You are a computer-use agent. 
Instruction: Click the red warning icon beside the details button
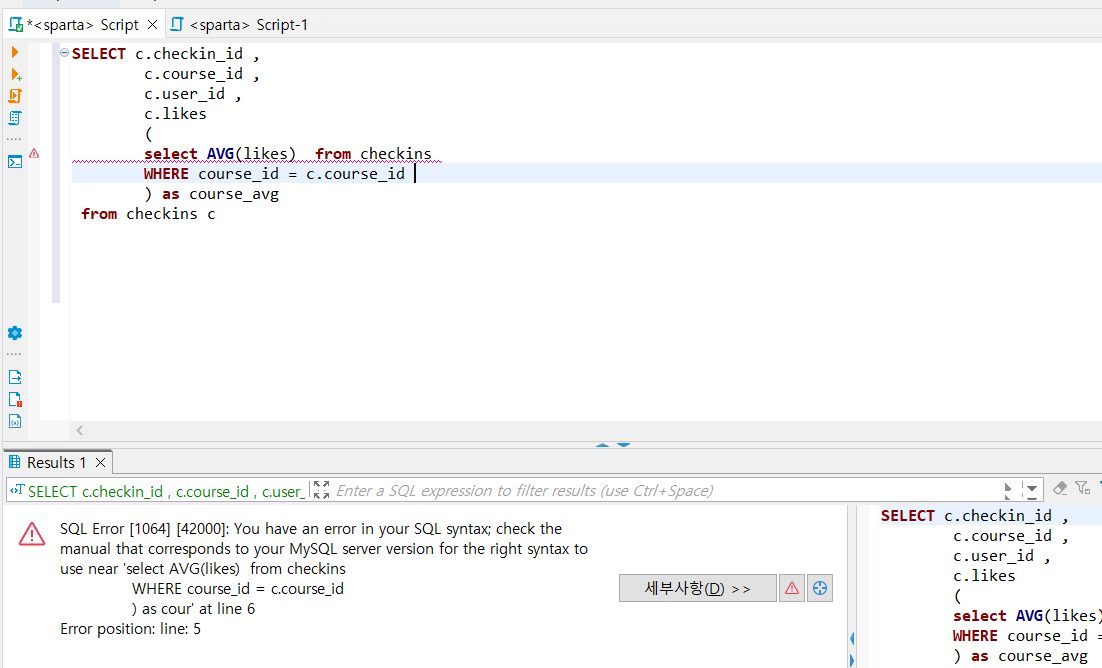tap(792, 589)
